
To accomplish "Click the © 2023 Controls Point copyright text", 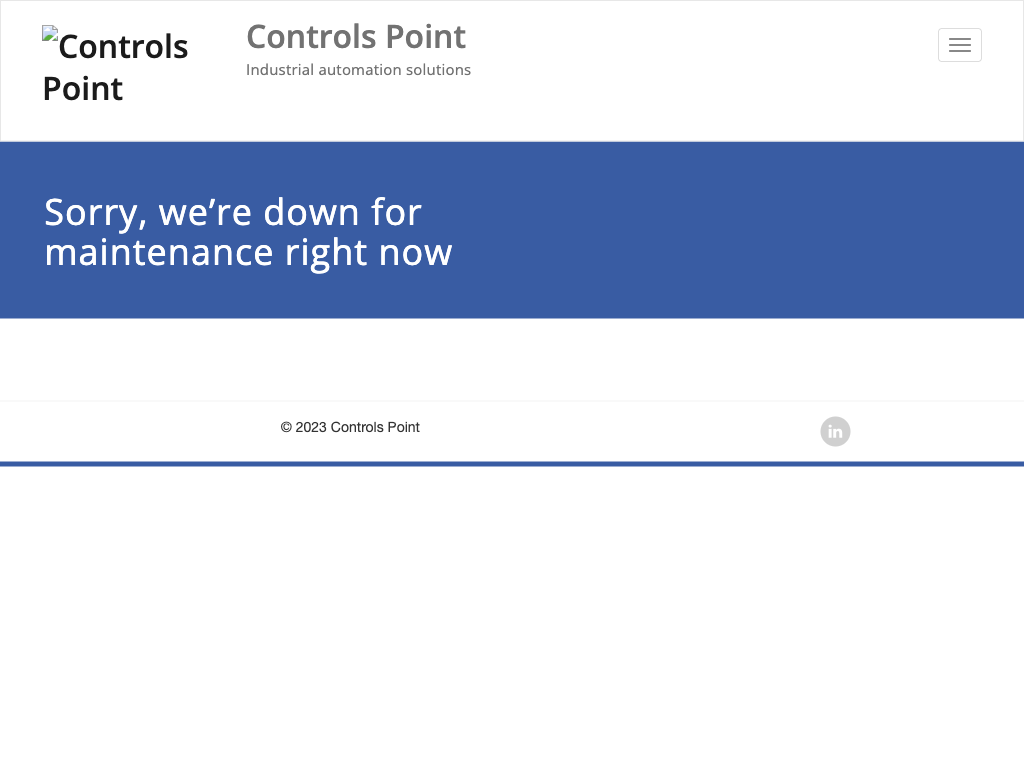I will tap(350, 427).
